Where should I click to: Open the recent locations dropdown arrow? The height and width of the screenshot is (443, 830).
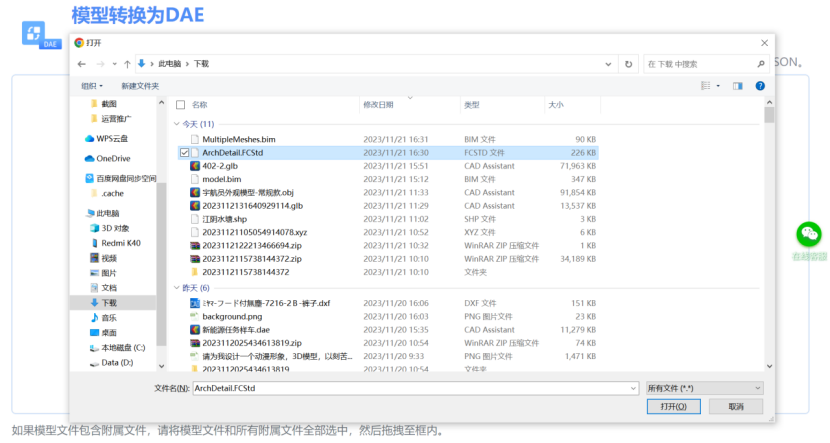pos(114,64)
